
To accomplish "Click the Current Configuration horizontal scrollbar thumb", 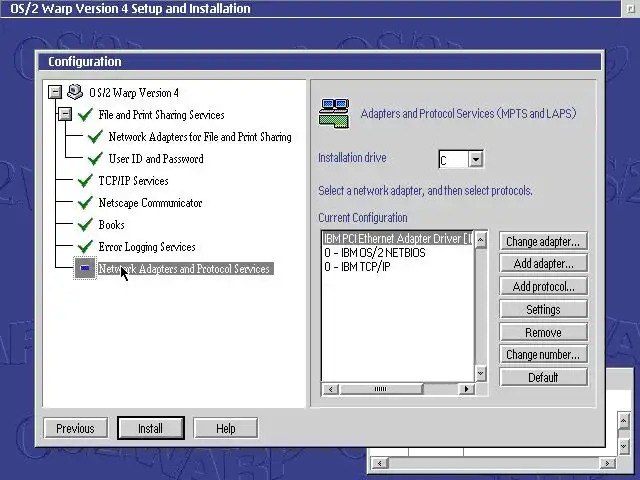I will (x=380, y=389).
